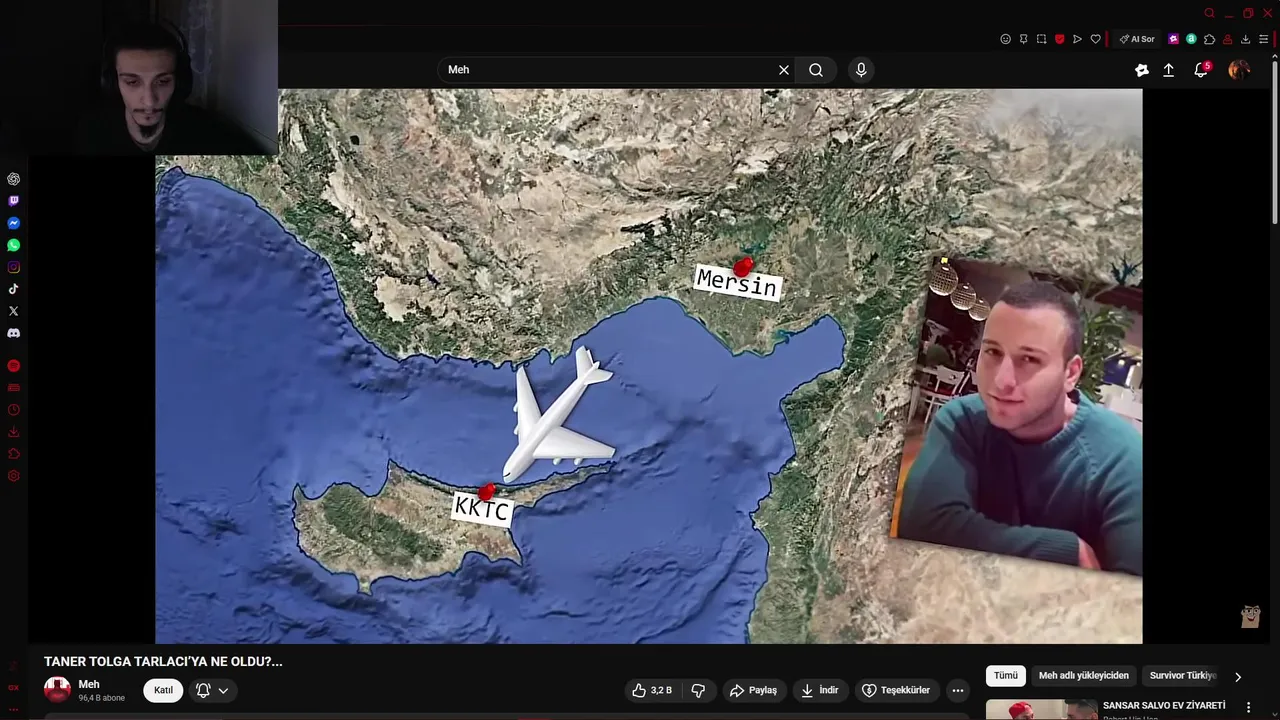Open the red ad-blocker shield
This screenshot has width=1280, height=720.
[x=1059, y=39]
